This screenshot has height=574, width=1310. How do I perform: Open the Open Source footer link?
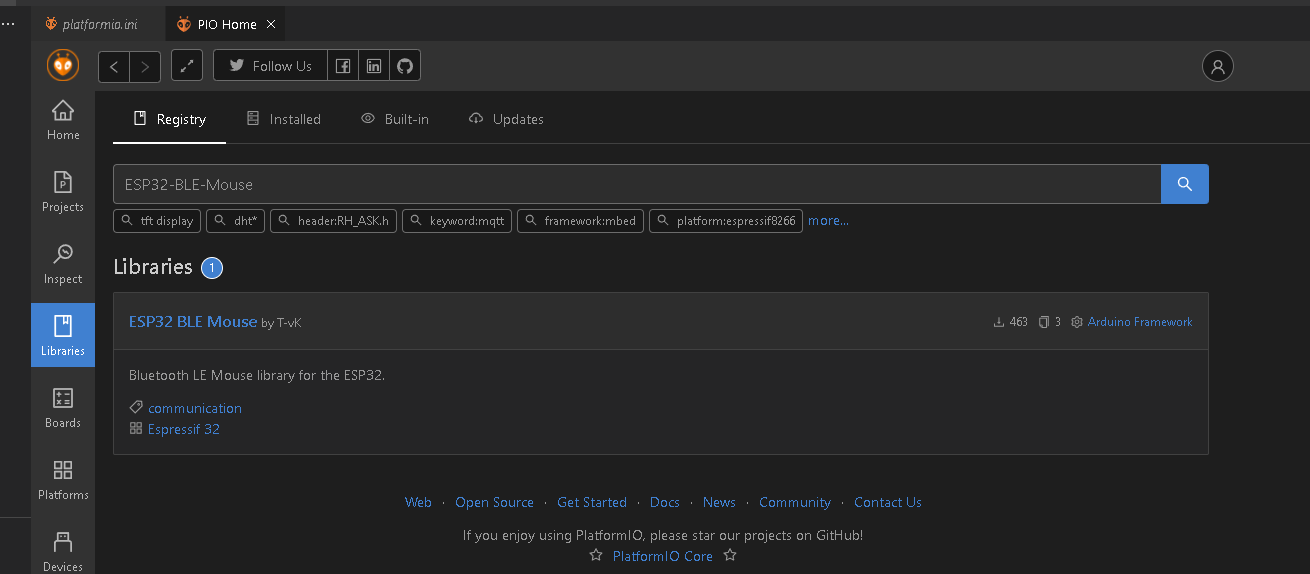[494, 502]
